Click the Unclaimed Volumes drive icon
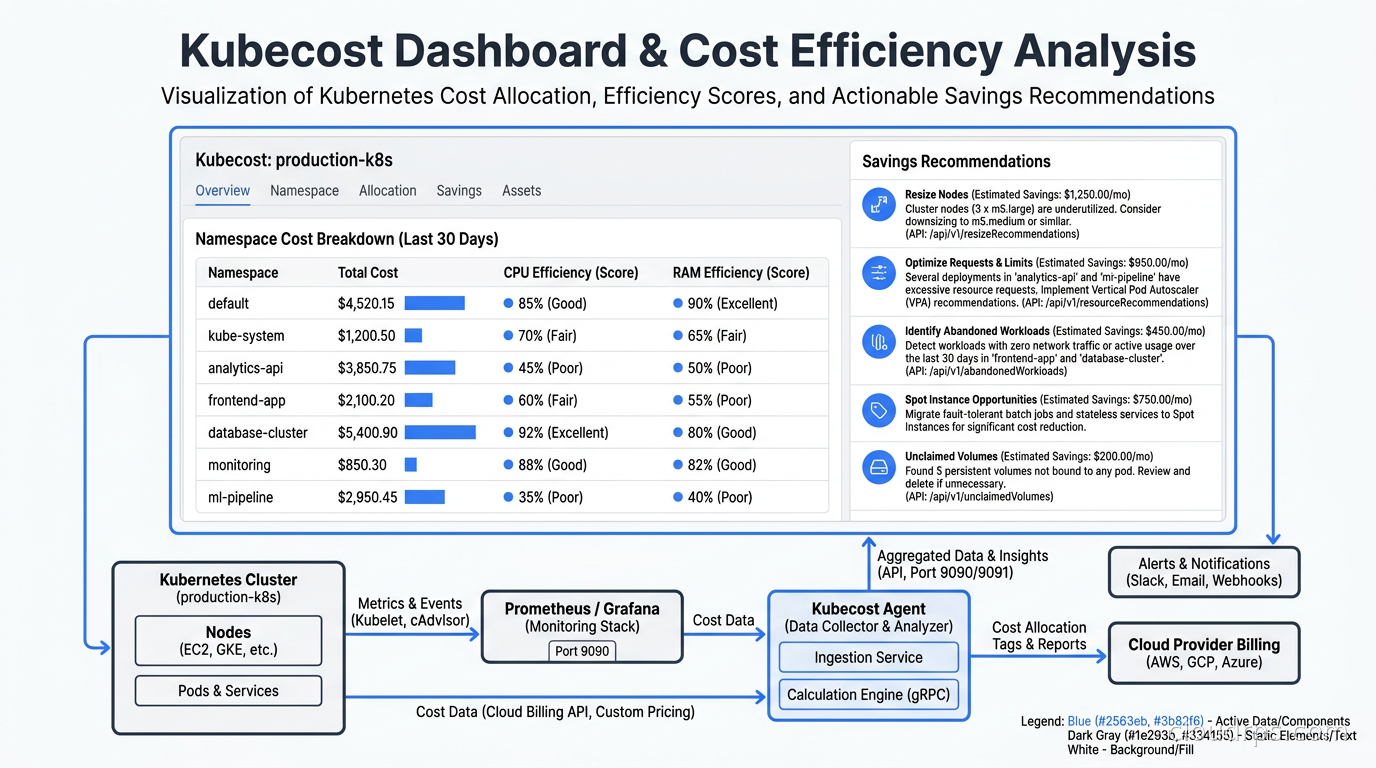The height and width of the screenshot is (768, 1376). pyautogui.click(x=879, y=467)
